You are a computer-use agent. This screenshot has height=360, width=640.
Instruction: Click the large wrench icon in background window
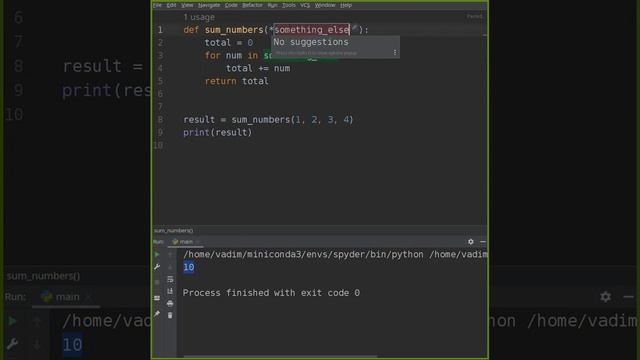coord(12,344)
